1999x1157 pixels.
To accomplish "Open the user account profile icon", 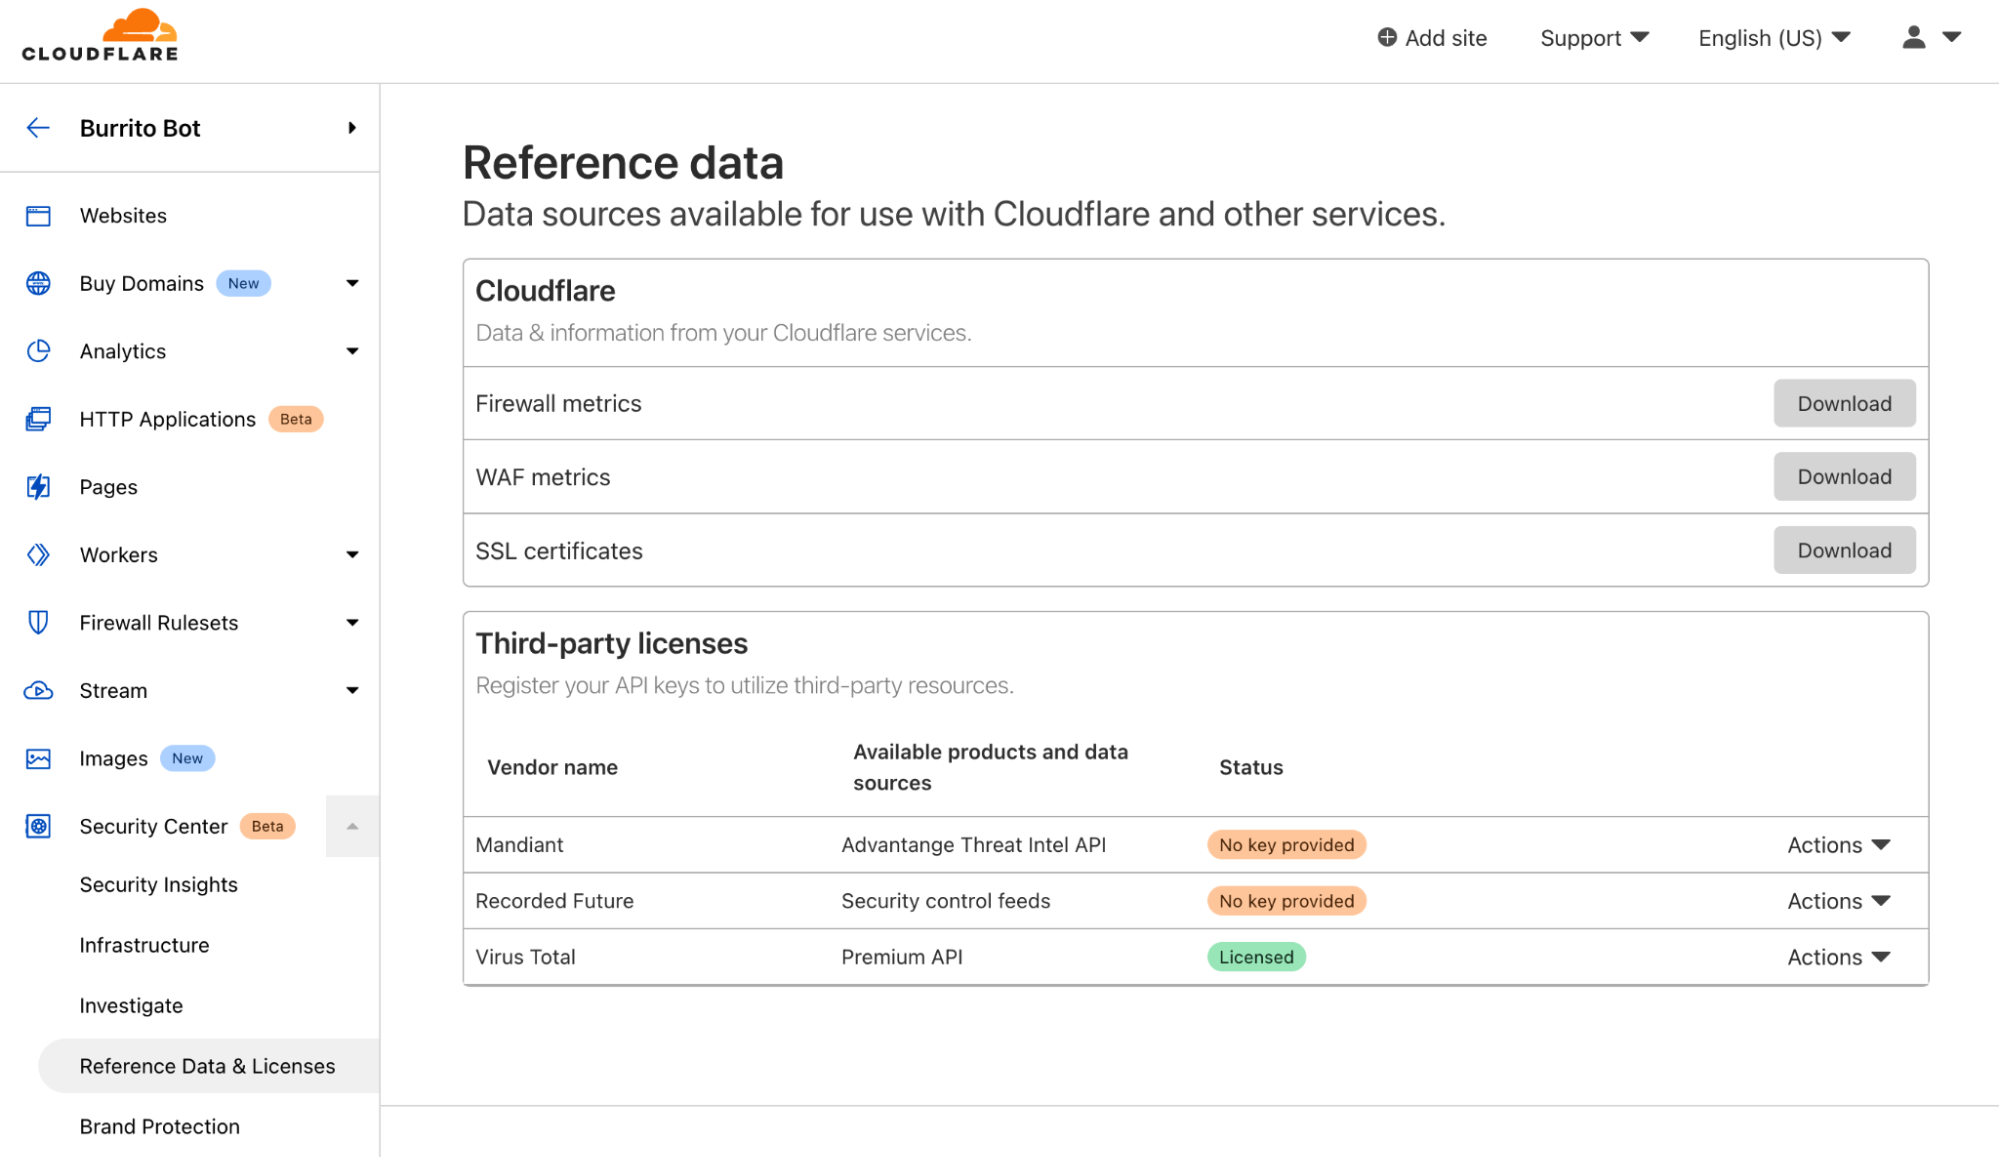I will point(1913,37).
